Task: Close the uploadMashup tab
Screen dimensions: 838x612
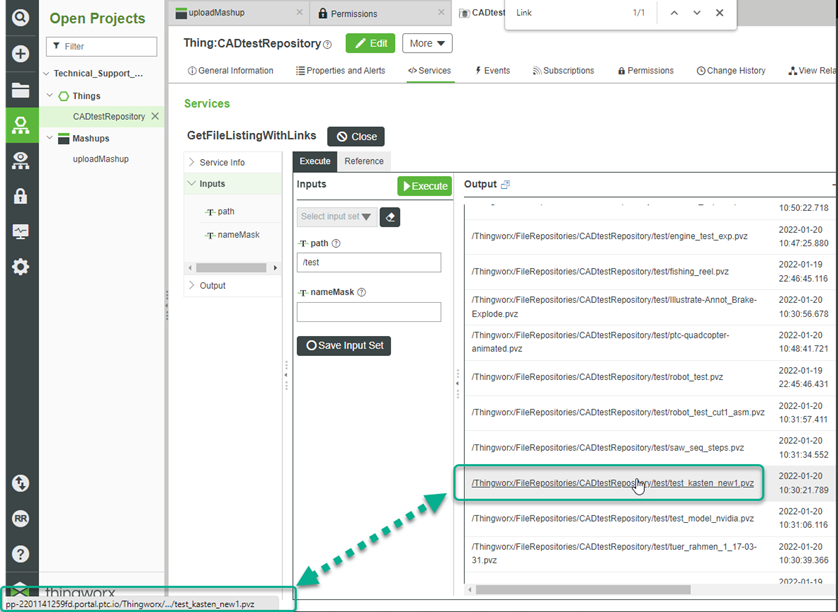Action: pos(299,12)
